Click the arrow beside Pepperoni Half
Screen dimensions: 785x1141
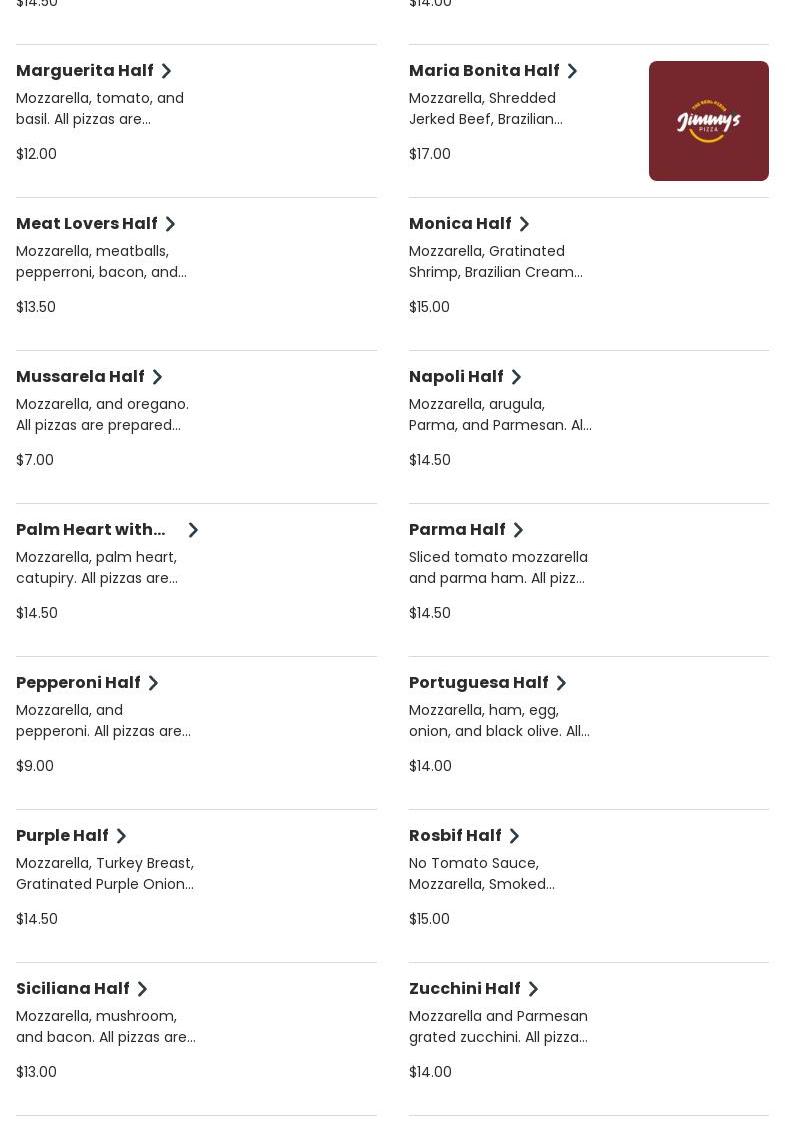click(153, 683)
